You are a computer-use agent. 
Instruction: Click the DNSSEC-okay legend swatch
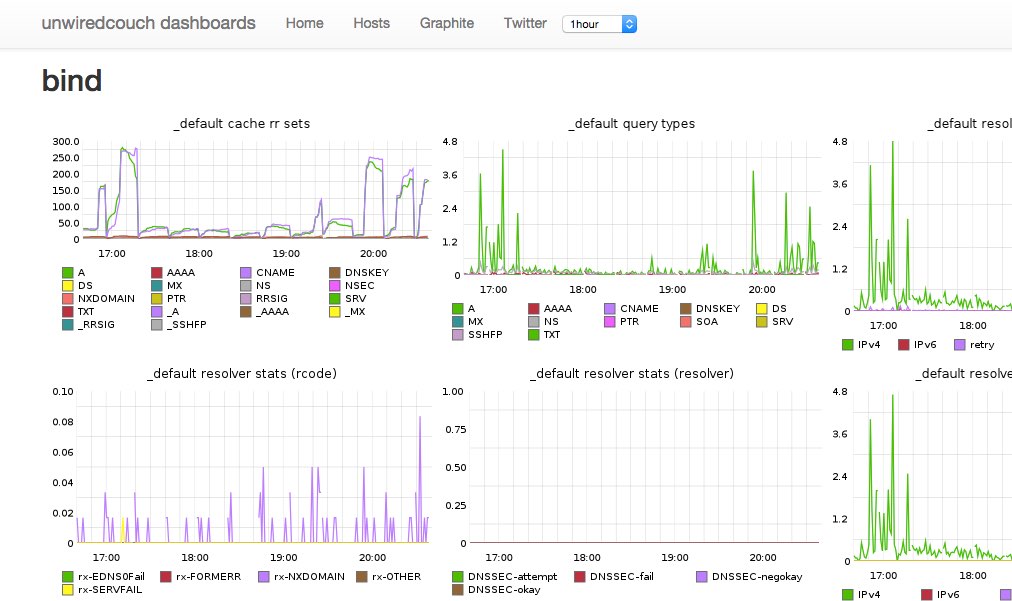coord(458,589)
